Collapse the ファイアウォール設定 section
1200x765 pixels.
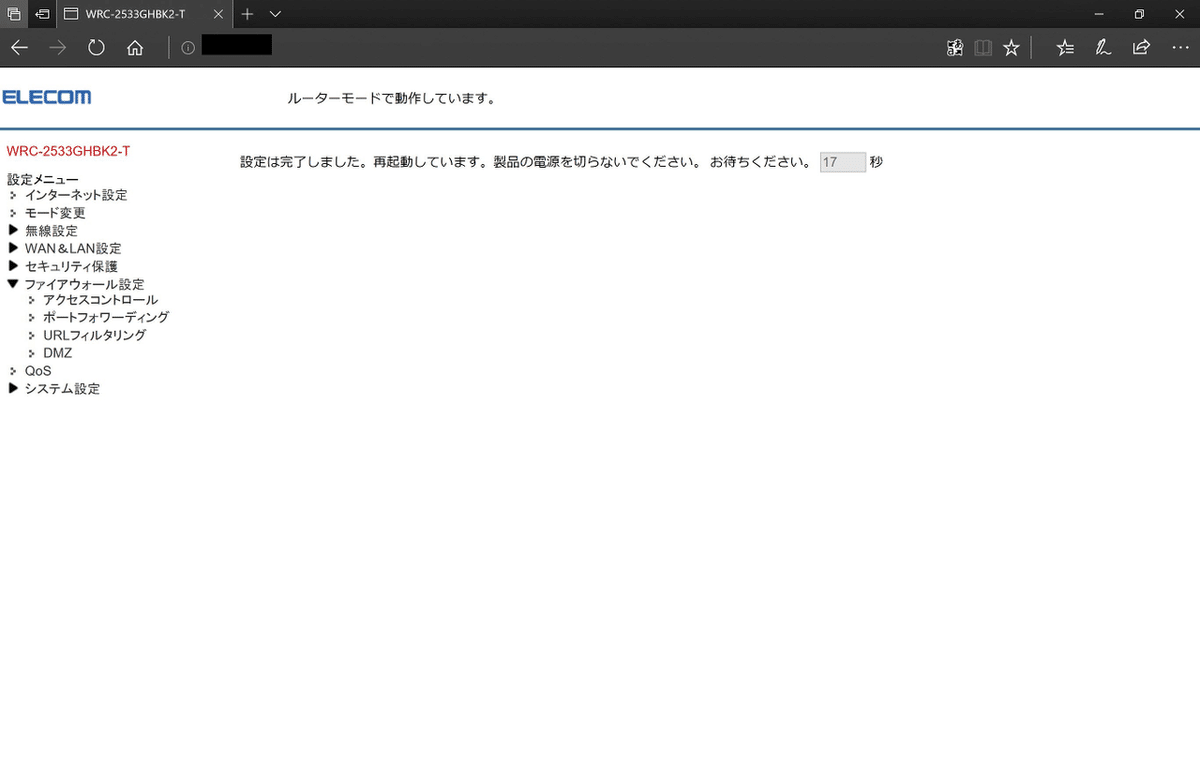[85, 283]
